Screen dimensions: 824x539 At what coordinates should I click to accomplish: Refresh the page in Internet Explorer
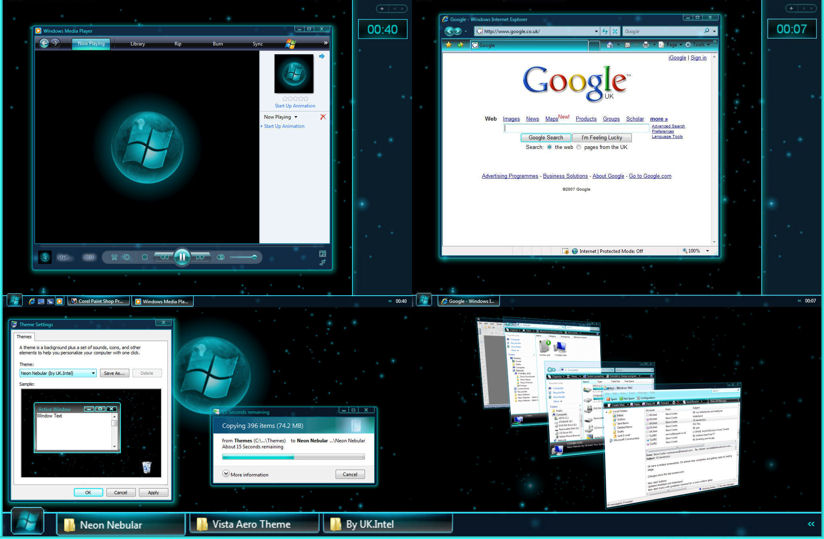(605, 32)
